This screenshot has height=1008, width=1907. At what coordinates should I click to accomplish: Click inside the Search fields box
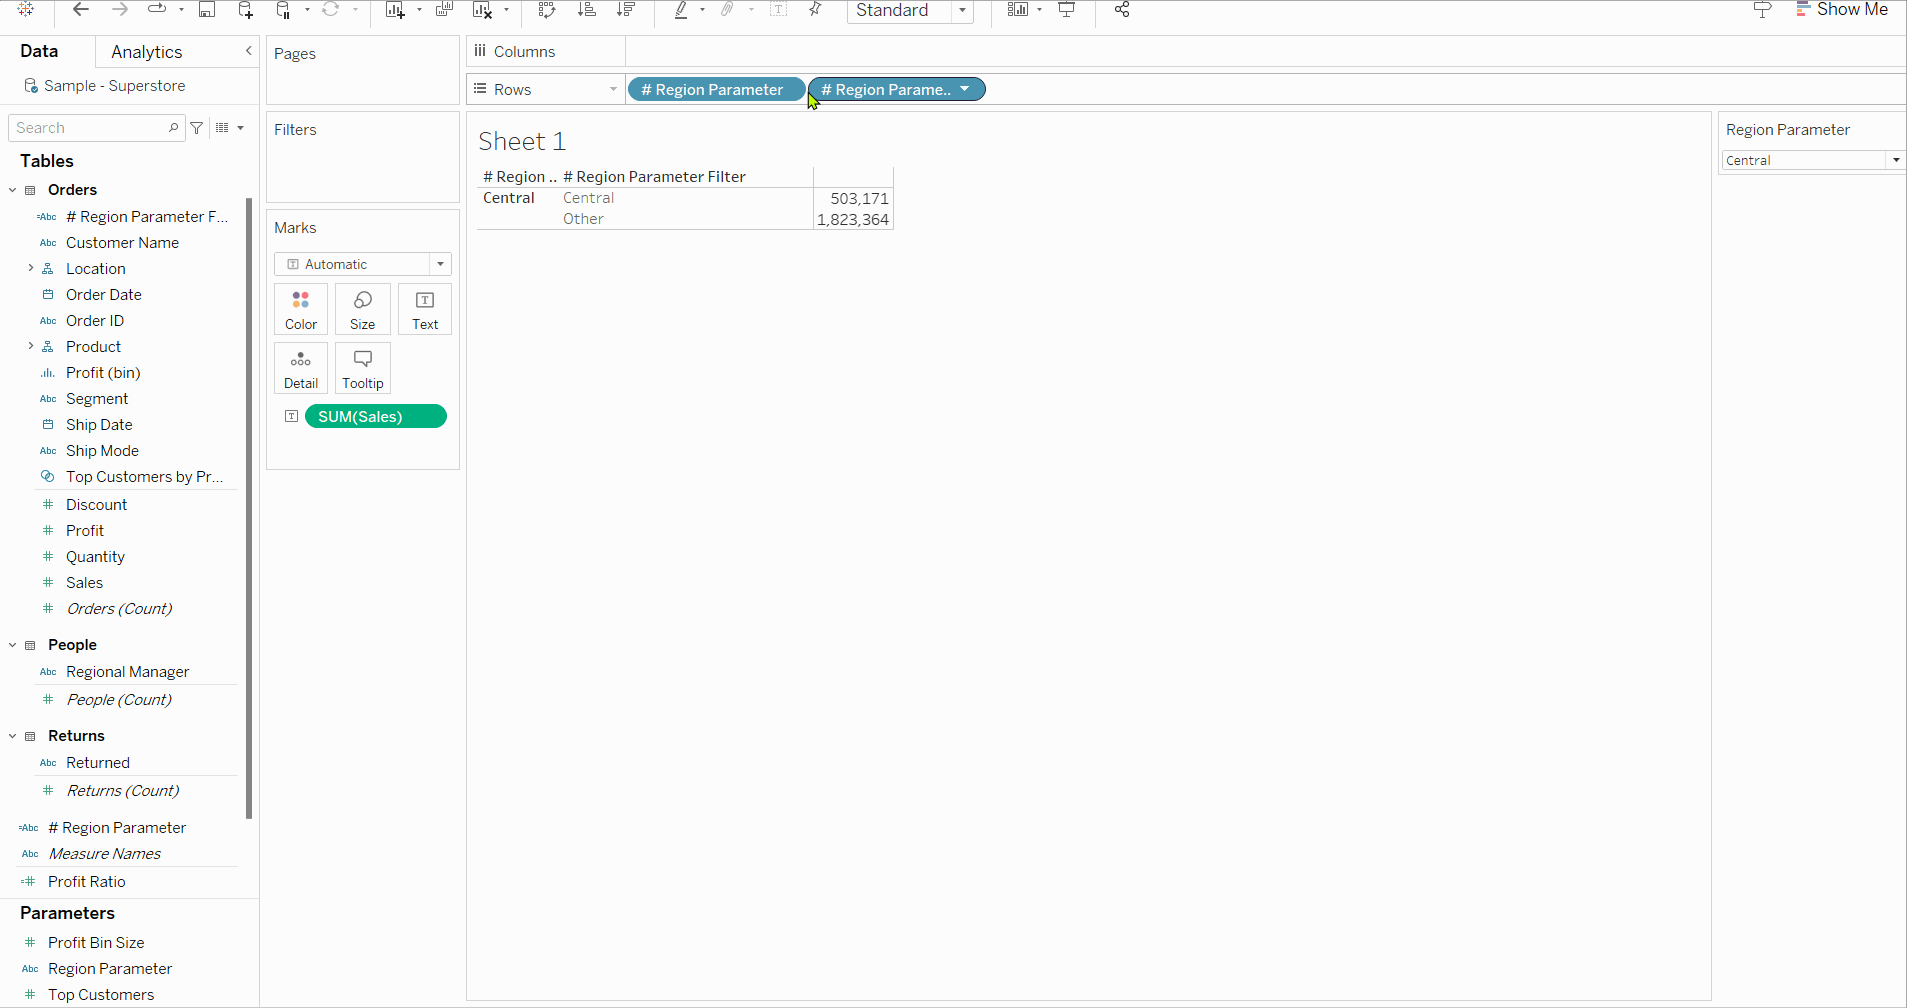90,127
